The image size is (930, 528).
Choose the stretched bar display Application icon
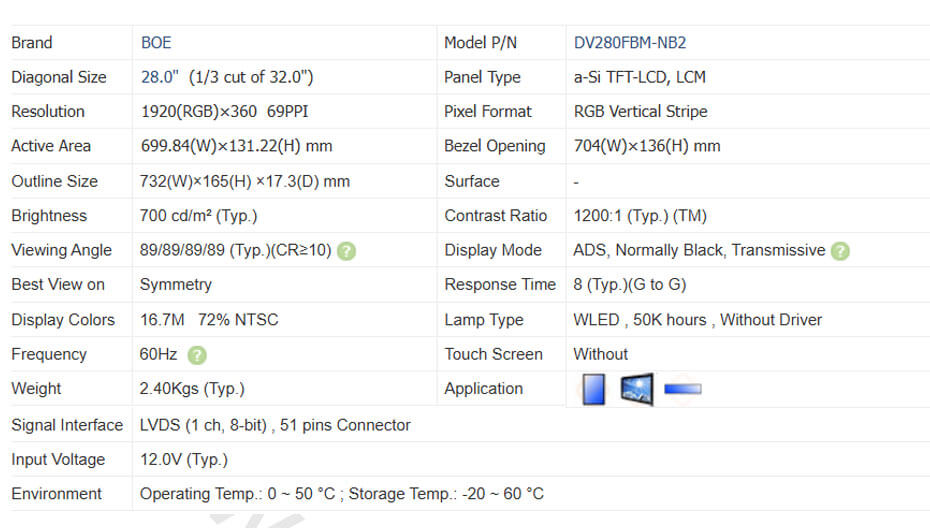(x=682, y=389)
